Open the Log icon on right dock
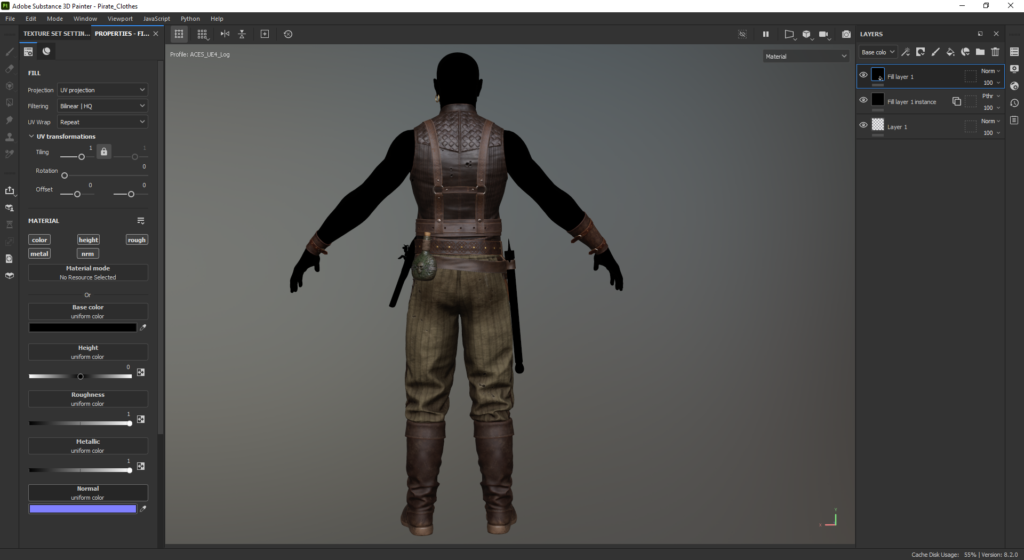Viewport: 1024px width, 560px height. click(1014, 120)
